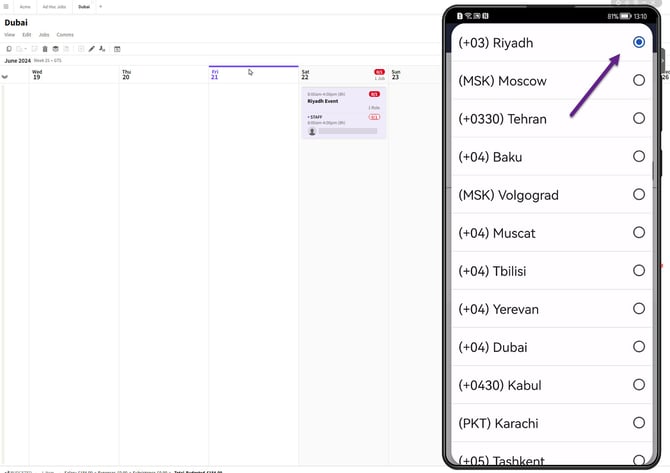Image resolution: width=670 pixels, height=473 pixels.
Task: Select the (+04) Dubai radio button
Action: click(639, 347)
